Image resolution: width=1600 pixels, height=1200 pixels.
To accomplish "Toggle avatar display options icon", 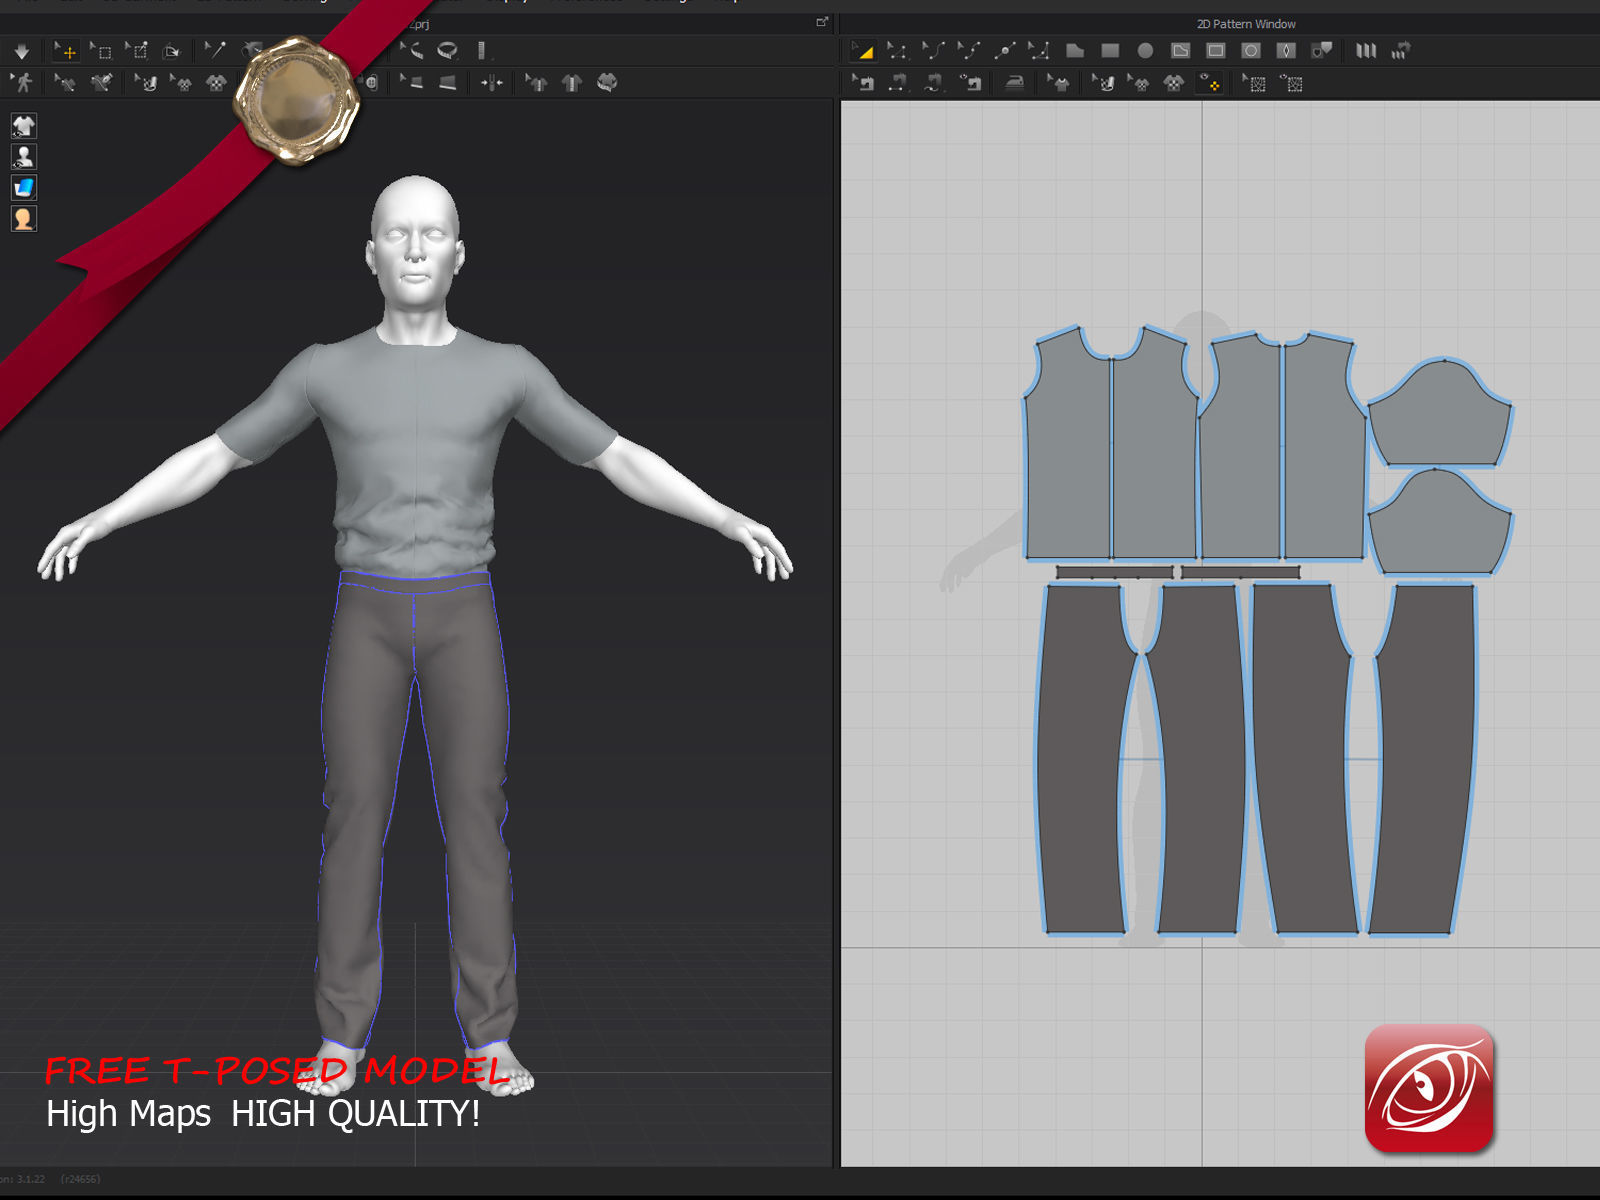I will tap(24, 156).
